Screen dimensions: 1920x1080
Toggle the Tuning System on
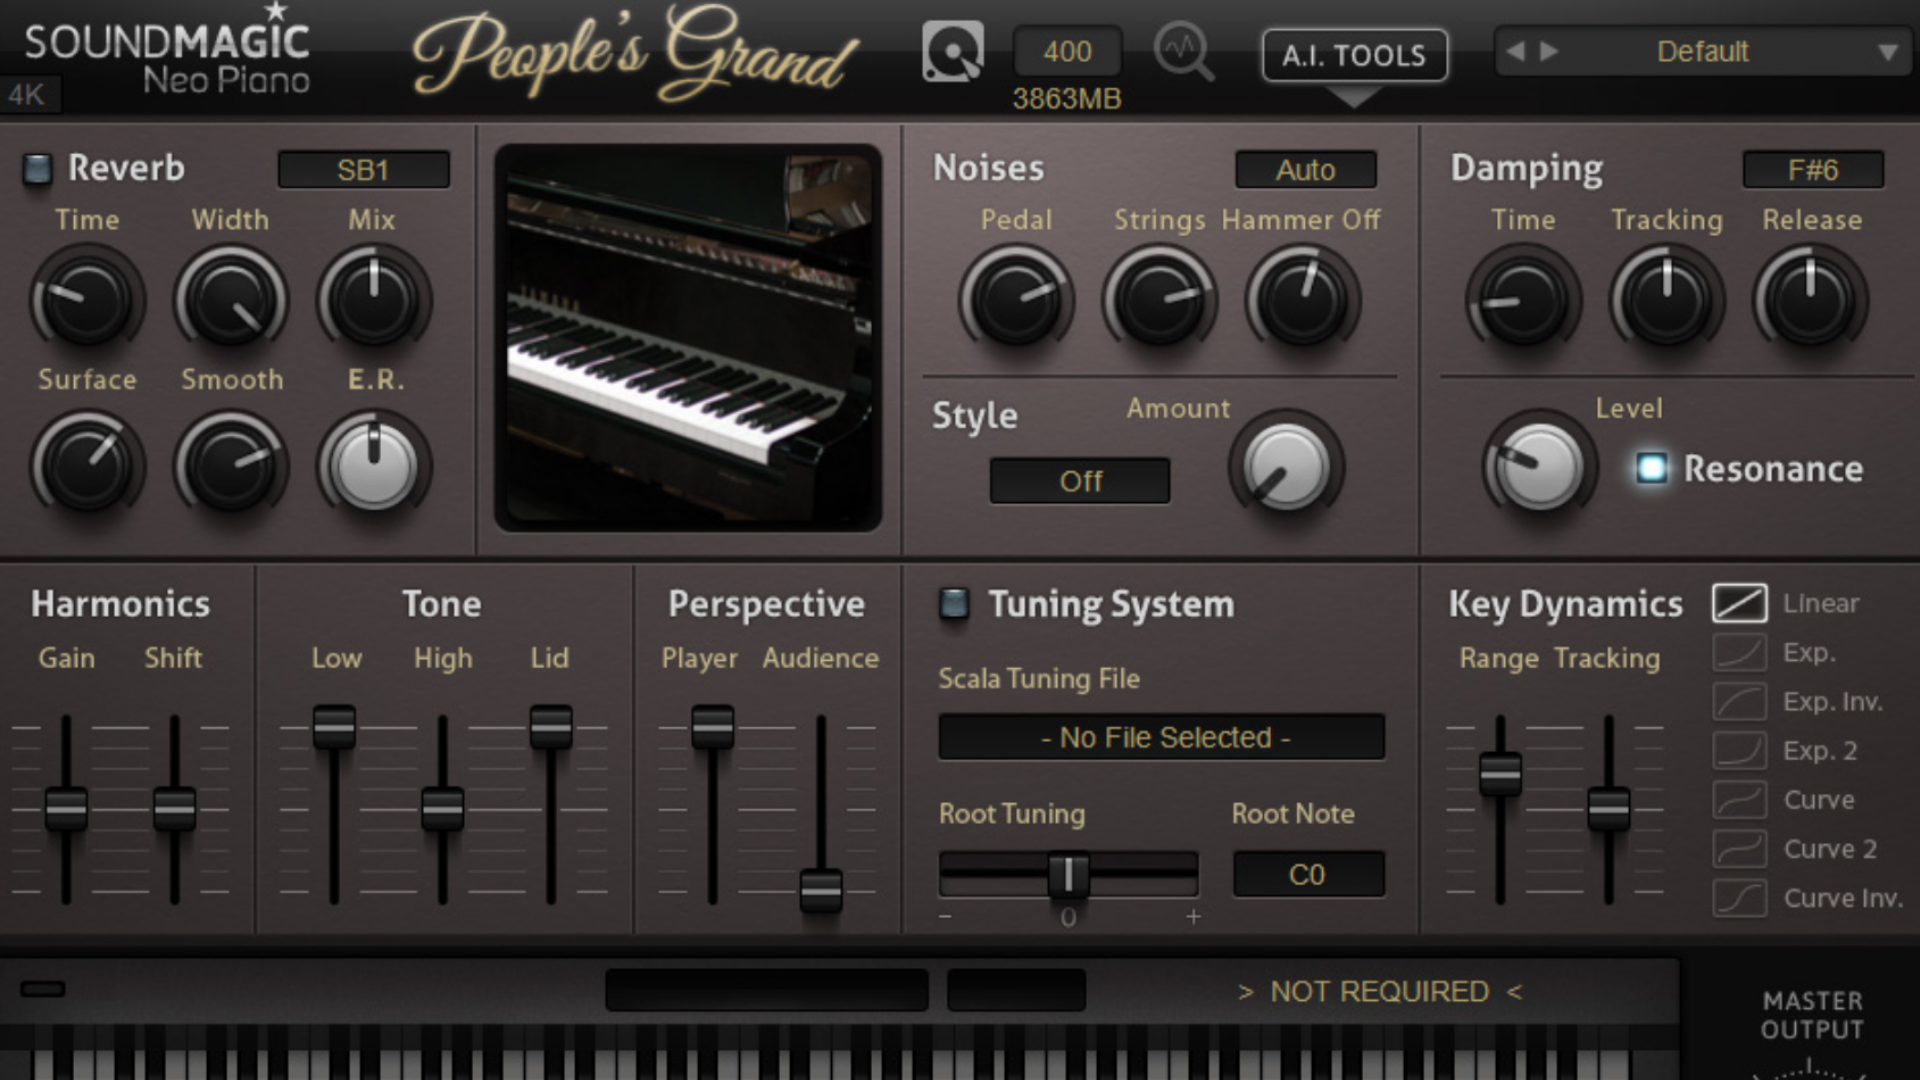click(954, 604)
